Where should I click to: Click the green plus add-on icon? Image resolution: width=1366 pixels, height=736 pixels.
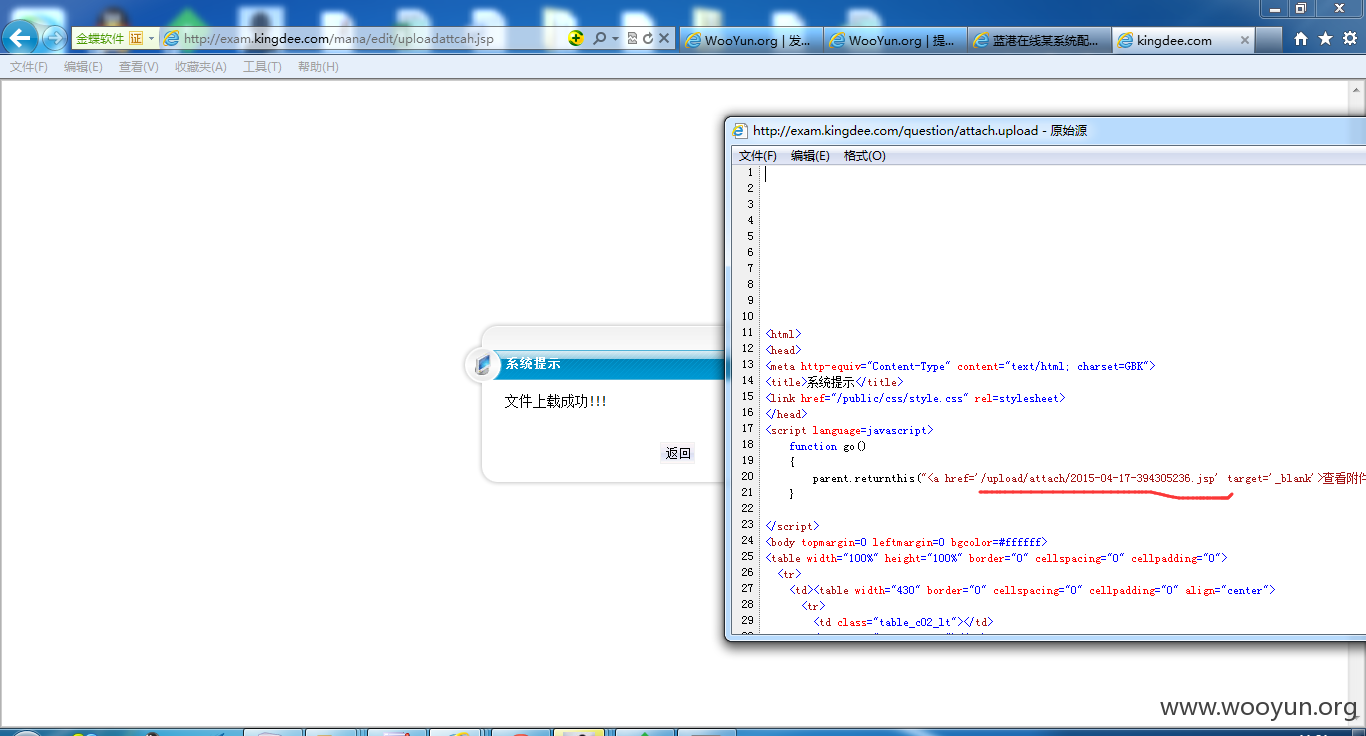click(x=576, y=38)
